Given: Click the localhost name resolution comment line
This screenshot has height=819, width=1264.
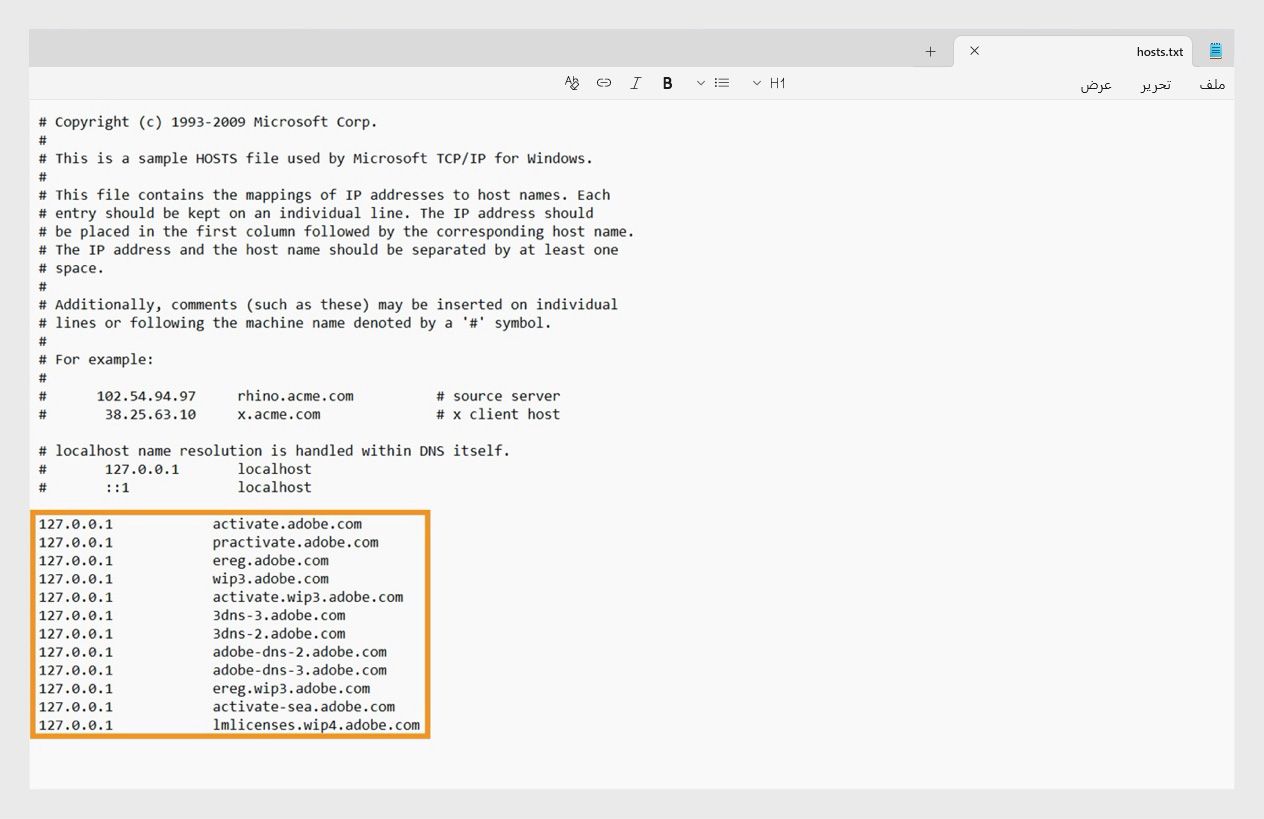Looking at the screenshot, I should tap(274, 451).
